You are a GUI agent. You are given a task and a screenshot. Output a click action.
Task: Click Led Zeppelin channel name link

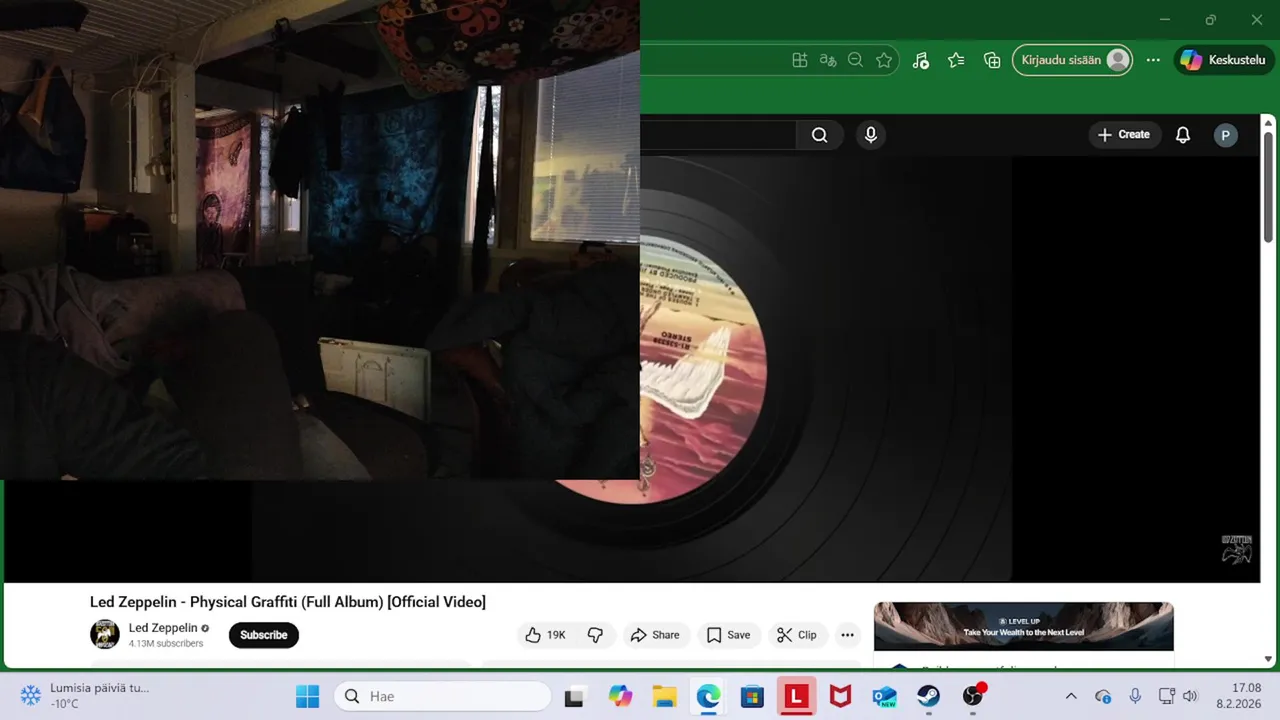coord(163,628)
